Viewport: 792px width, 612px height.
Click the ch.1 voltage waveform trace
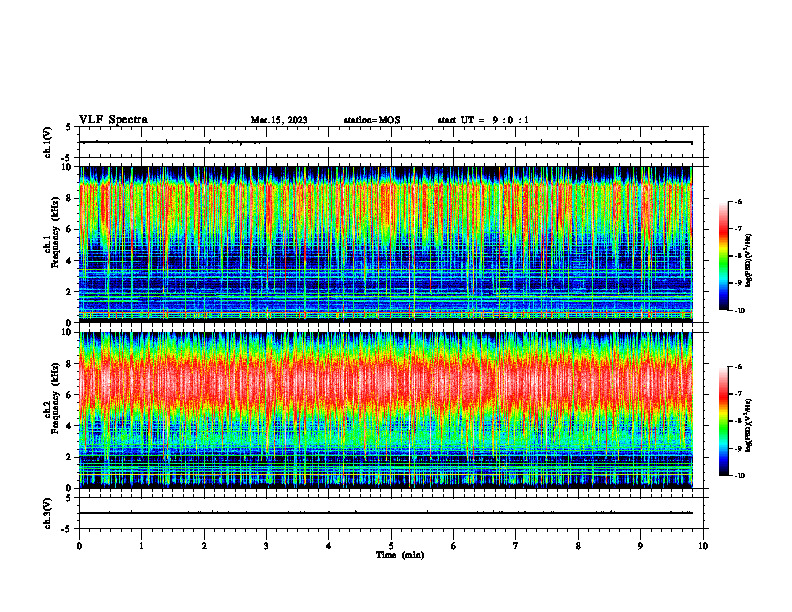click(385, 142)
